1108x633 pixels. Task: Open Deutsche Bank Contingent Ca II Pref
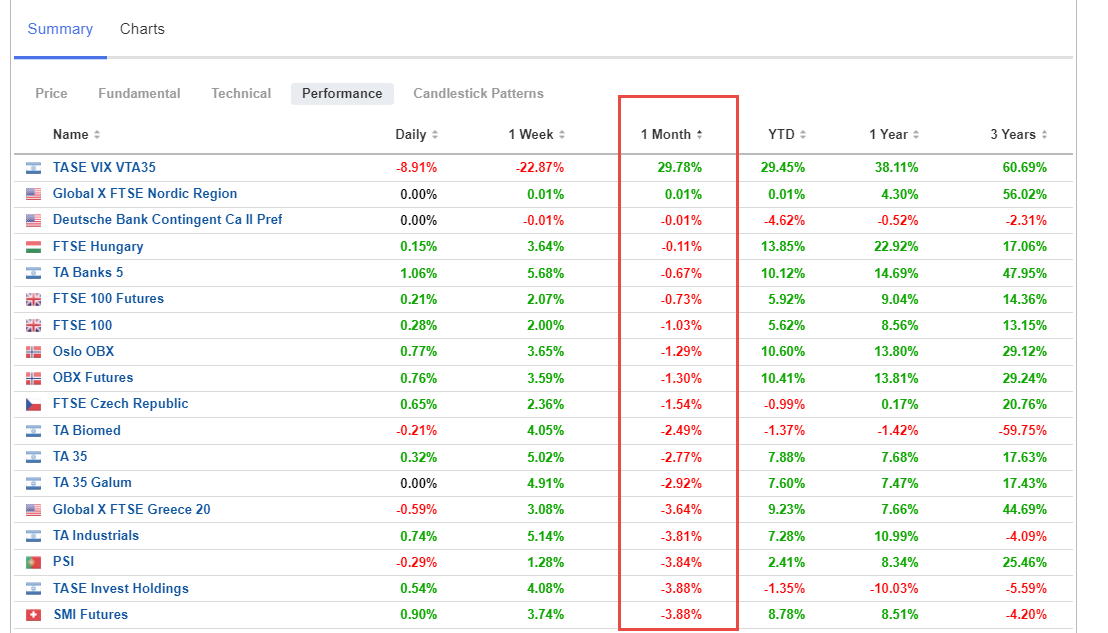(167, 220)
